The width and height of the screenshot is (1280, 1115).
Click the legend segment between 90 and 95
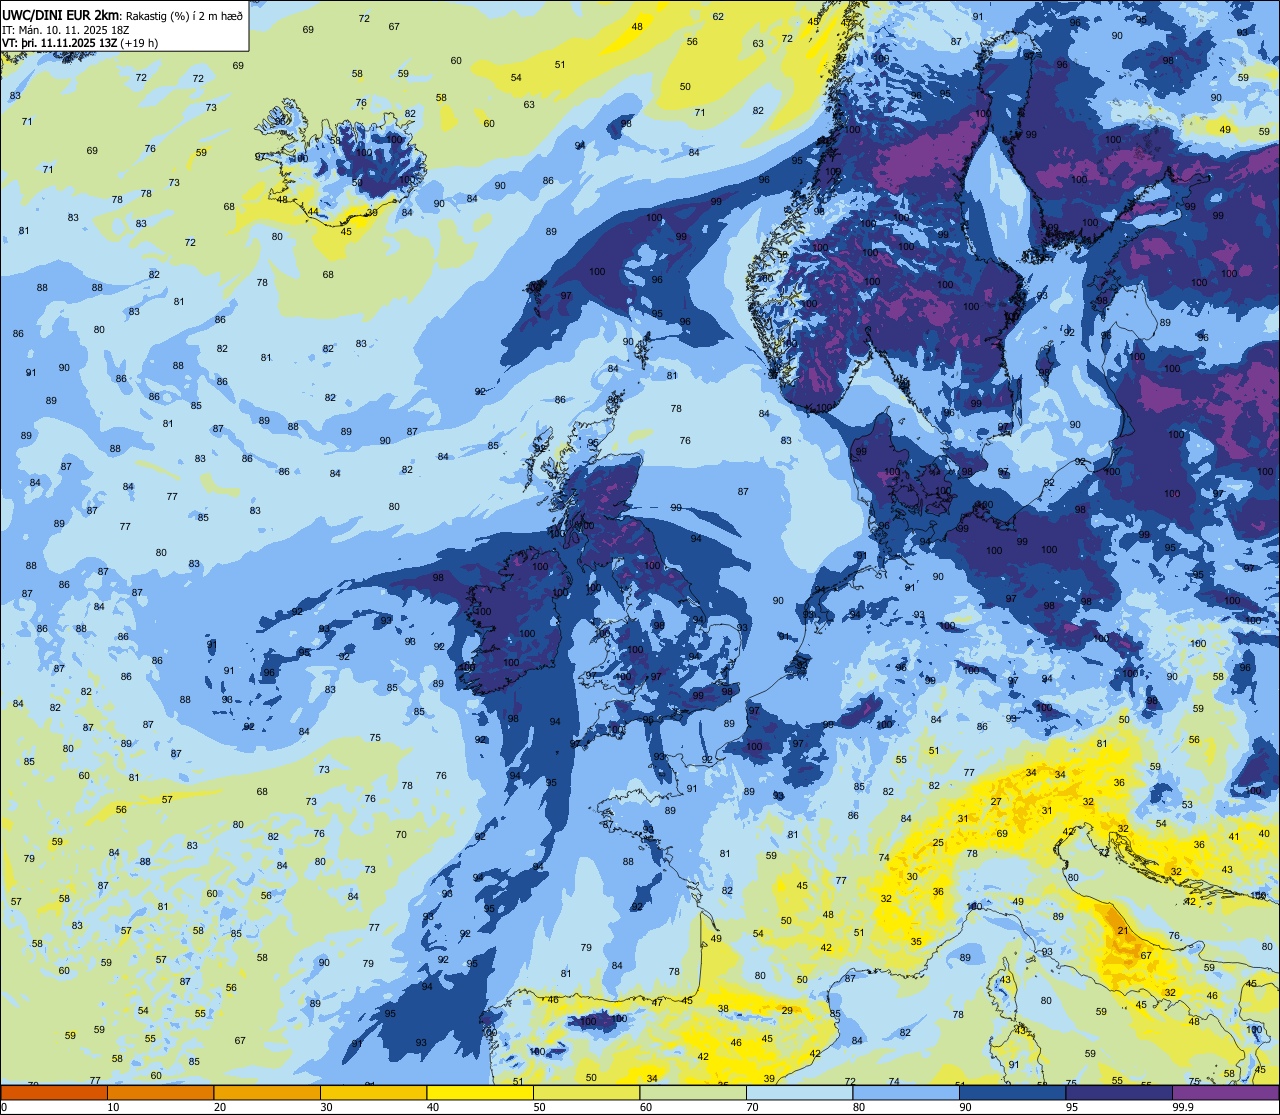pyautogui.click(x=1013, y=1093)
